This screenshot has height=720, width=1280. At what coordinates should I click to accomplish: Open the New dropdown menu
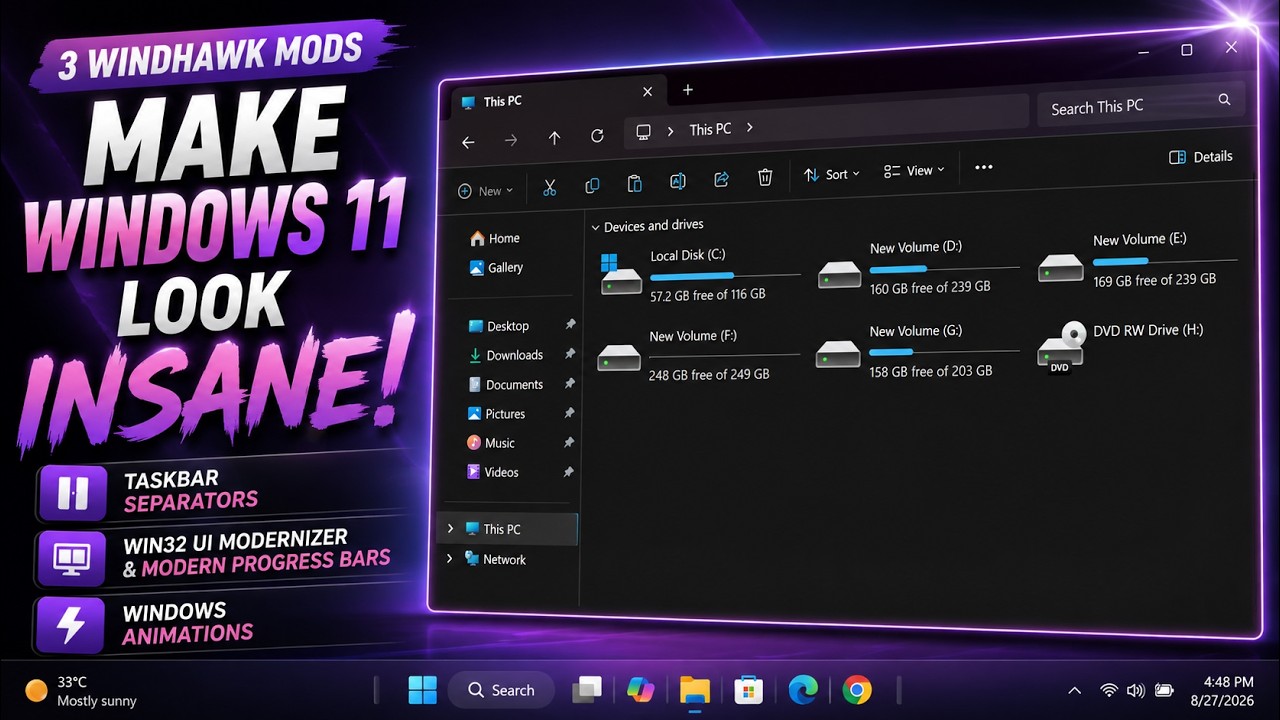click(485, 191)
